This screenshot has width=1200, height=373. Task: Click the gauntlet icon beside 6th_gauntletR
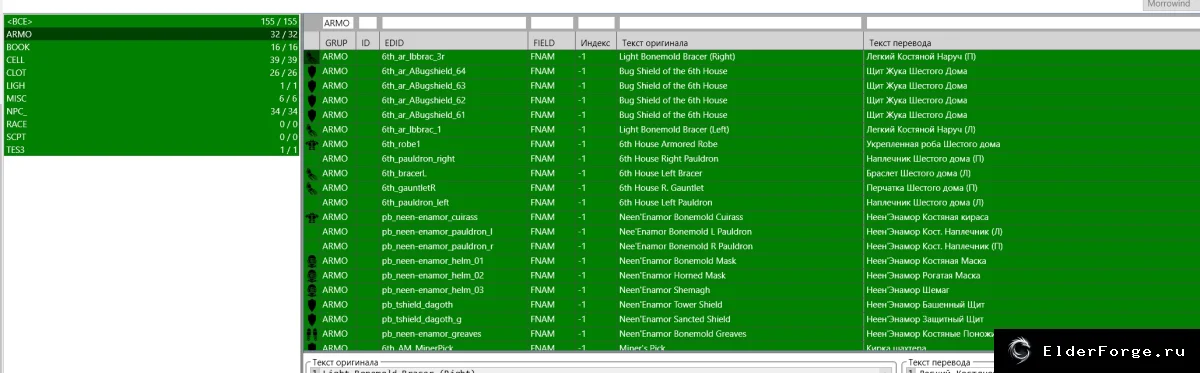(x=312, y=188)
